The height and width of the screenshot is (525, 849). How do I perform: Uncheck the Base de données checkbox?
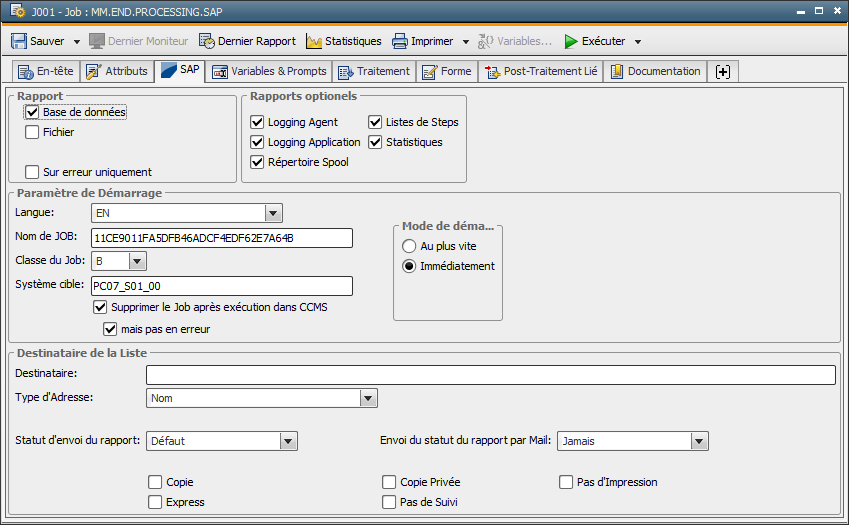pos(32,113)
